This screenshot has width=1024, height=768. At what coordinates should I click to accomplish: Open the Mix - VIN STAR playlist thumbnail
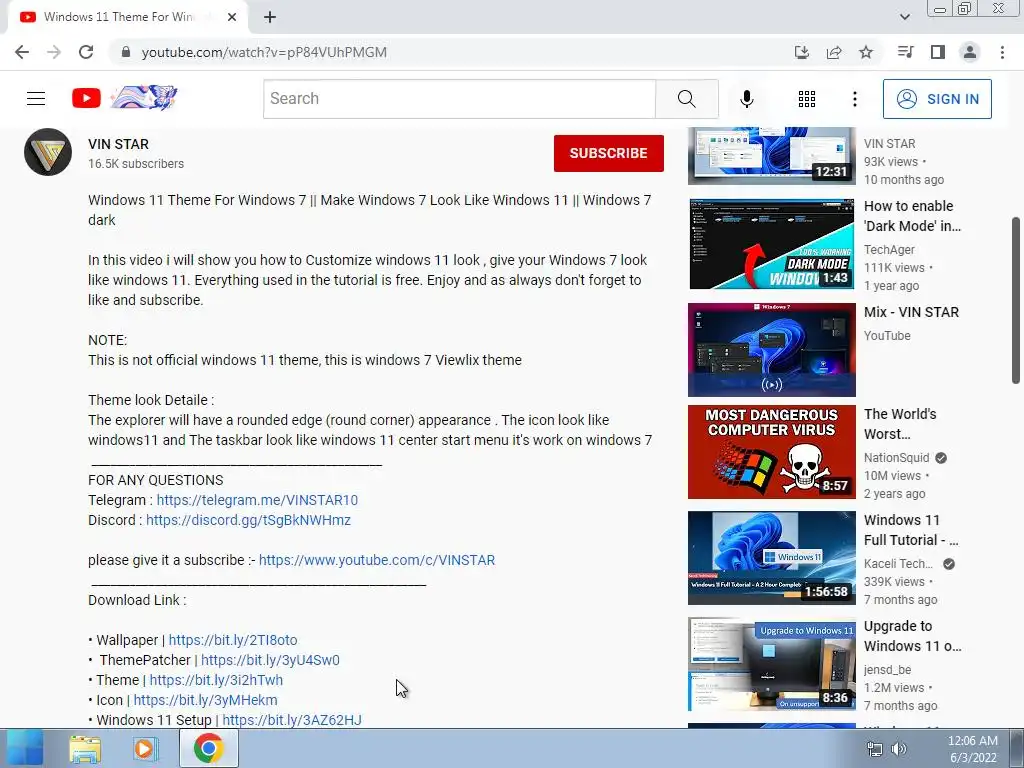[x=771, y=349]
